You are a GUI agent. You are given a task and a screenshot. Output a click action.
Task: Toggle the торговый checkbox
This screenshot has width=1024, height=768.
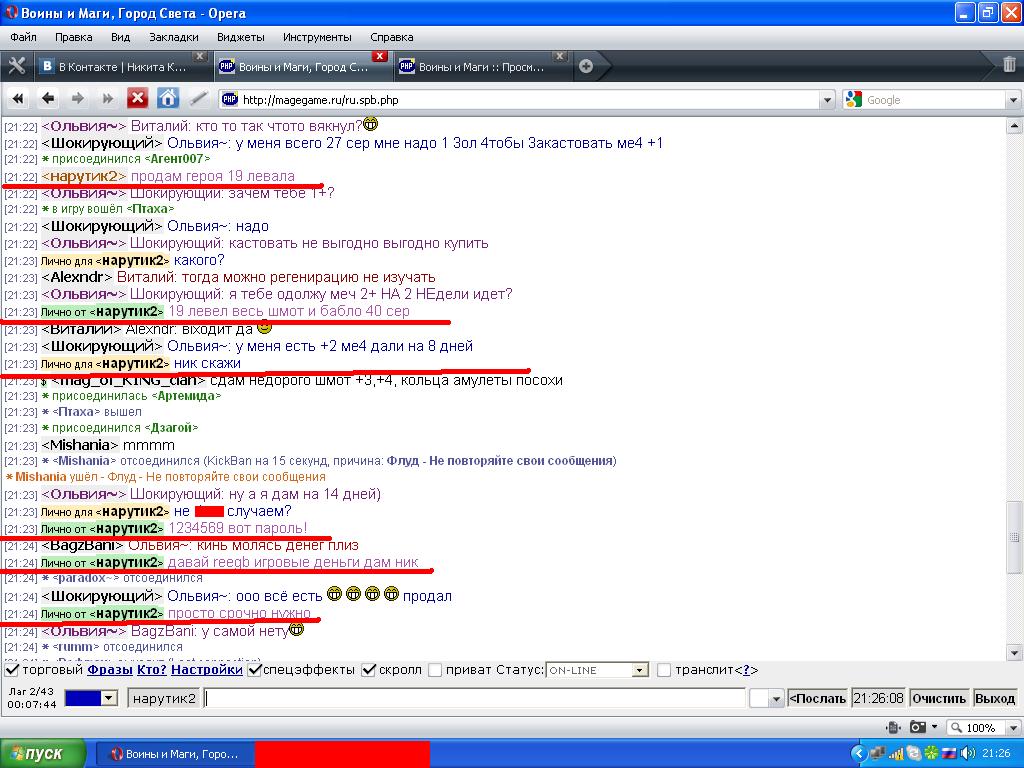(x=12, y=670)
